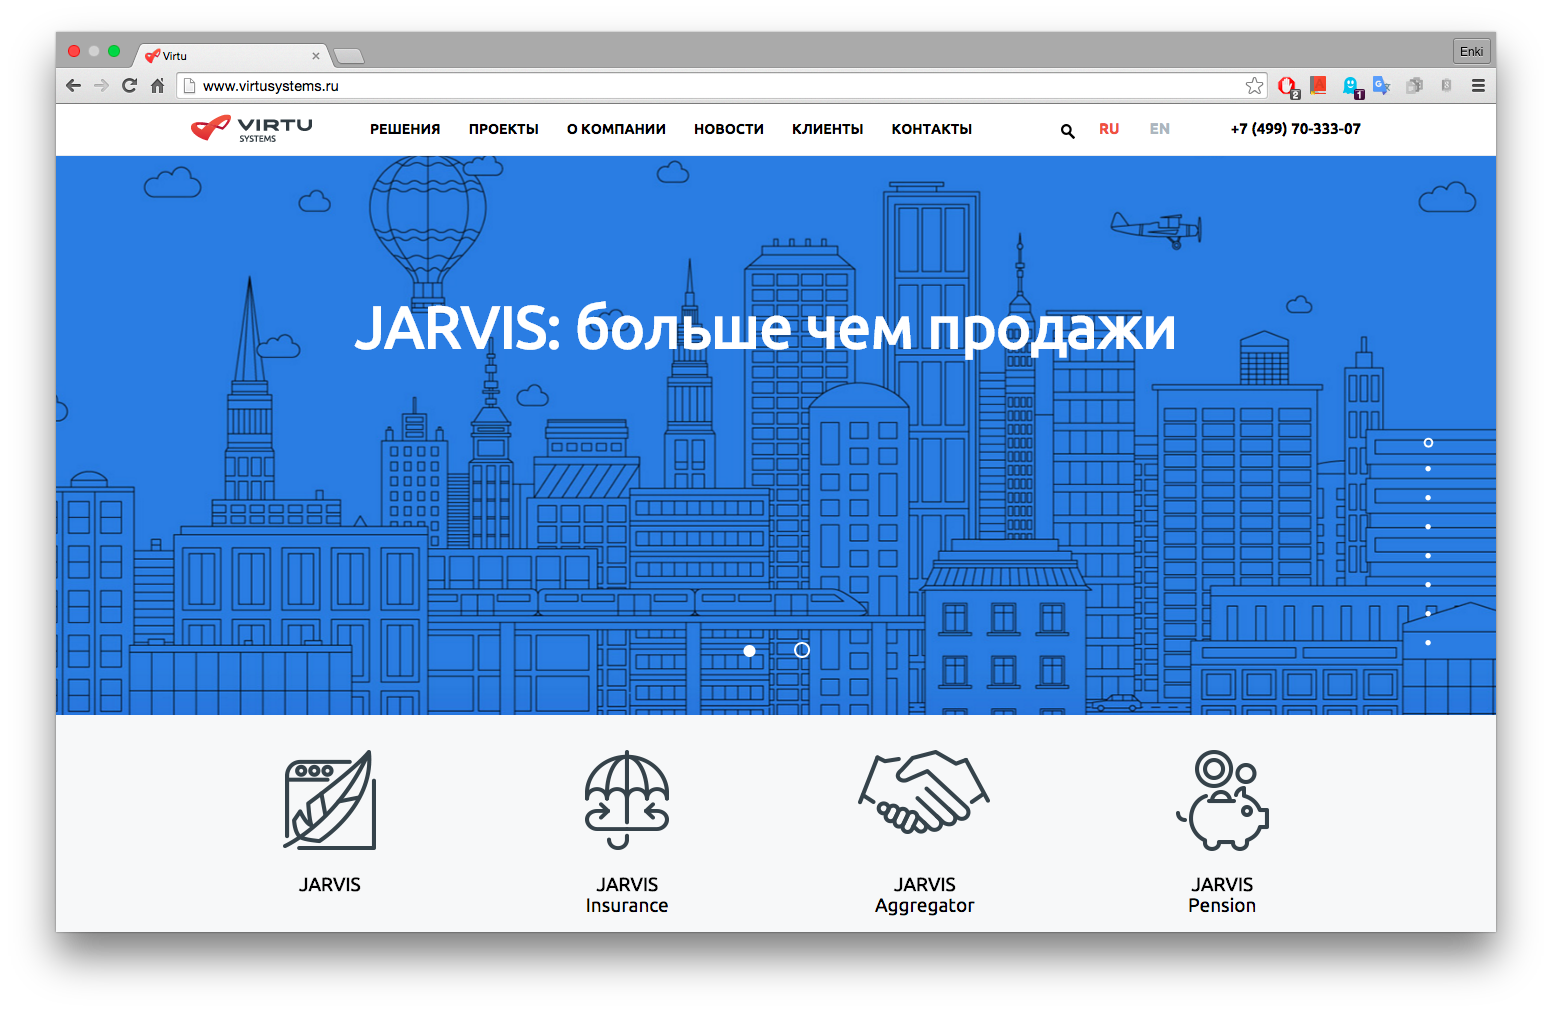Open the РЕШЕНИЯ menu item
1552x1012 pixels.
(405, 129)
